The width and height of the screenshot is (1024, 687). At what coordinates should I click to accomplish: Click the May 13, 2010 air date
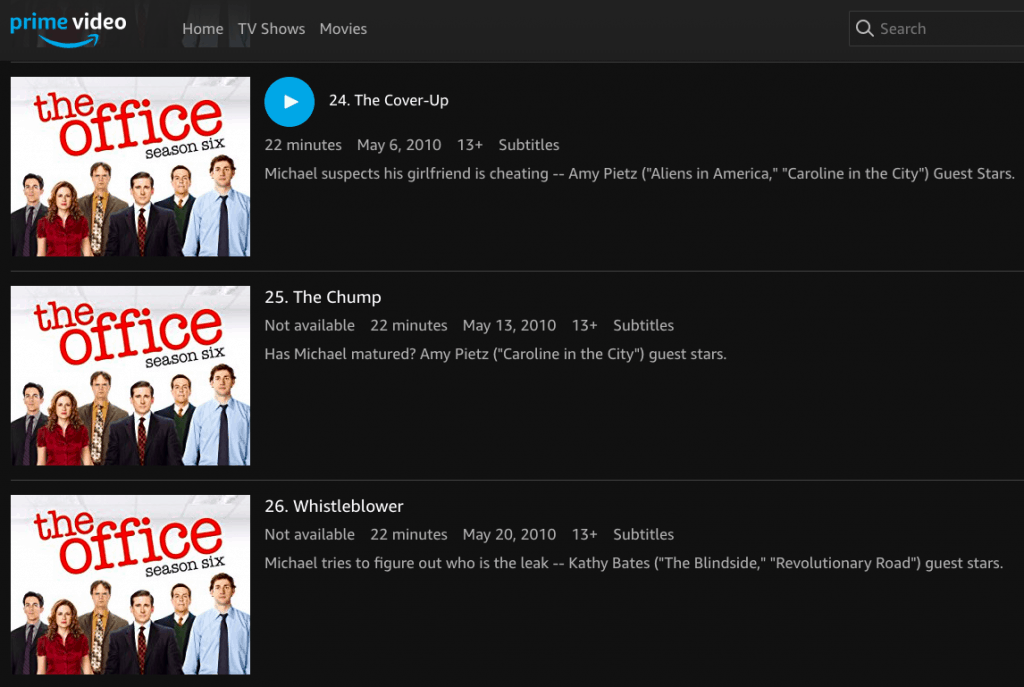pos(509,325)
